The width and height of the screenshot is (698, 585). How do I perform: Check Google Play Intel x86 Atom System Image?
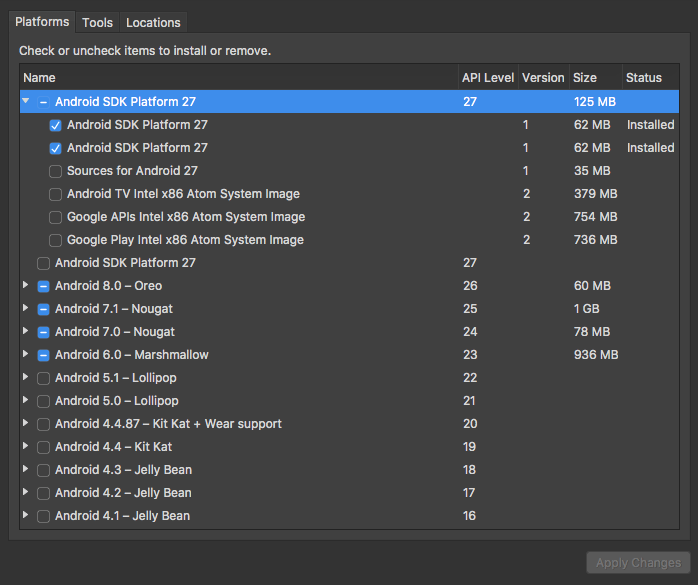pos(56,240)
